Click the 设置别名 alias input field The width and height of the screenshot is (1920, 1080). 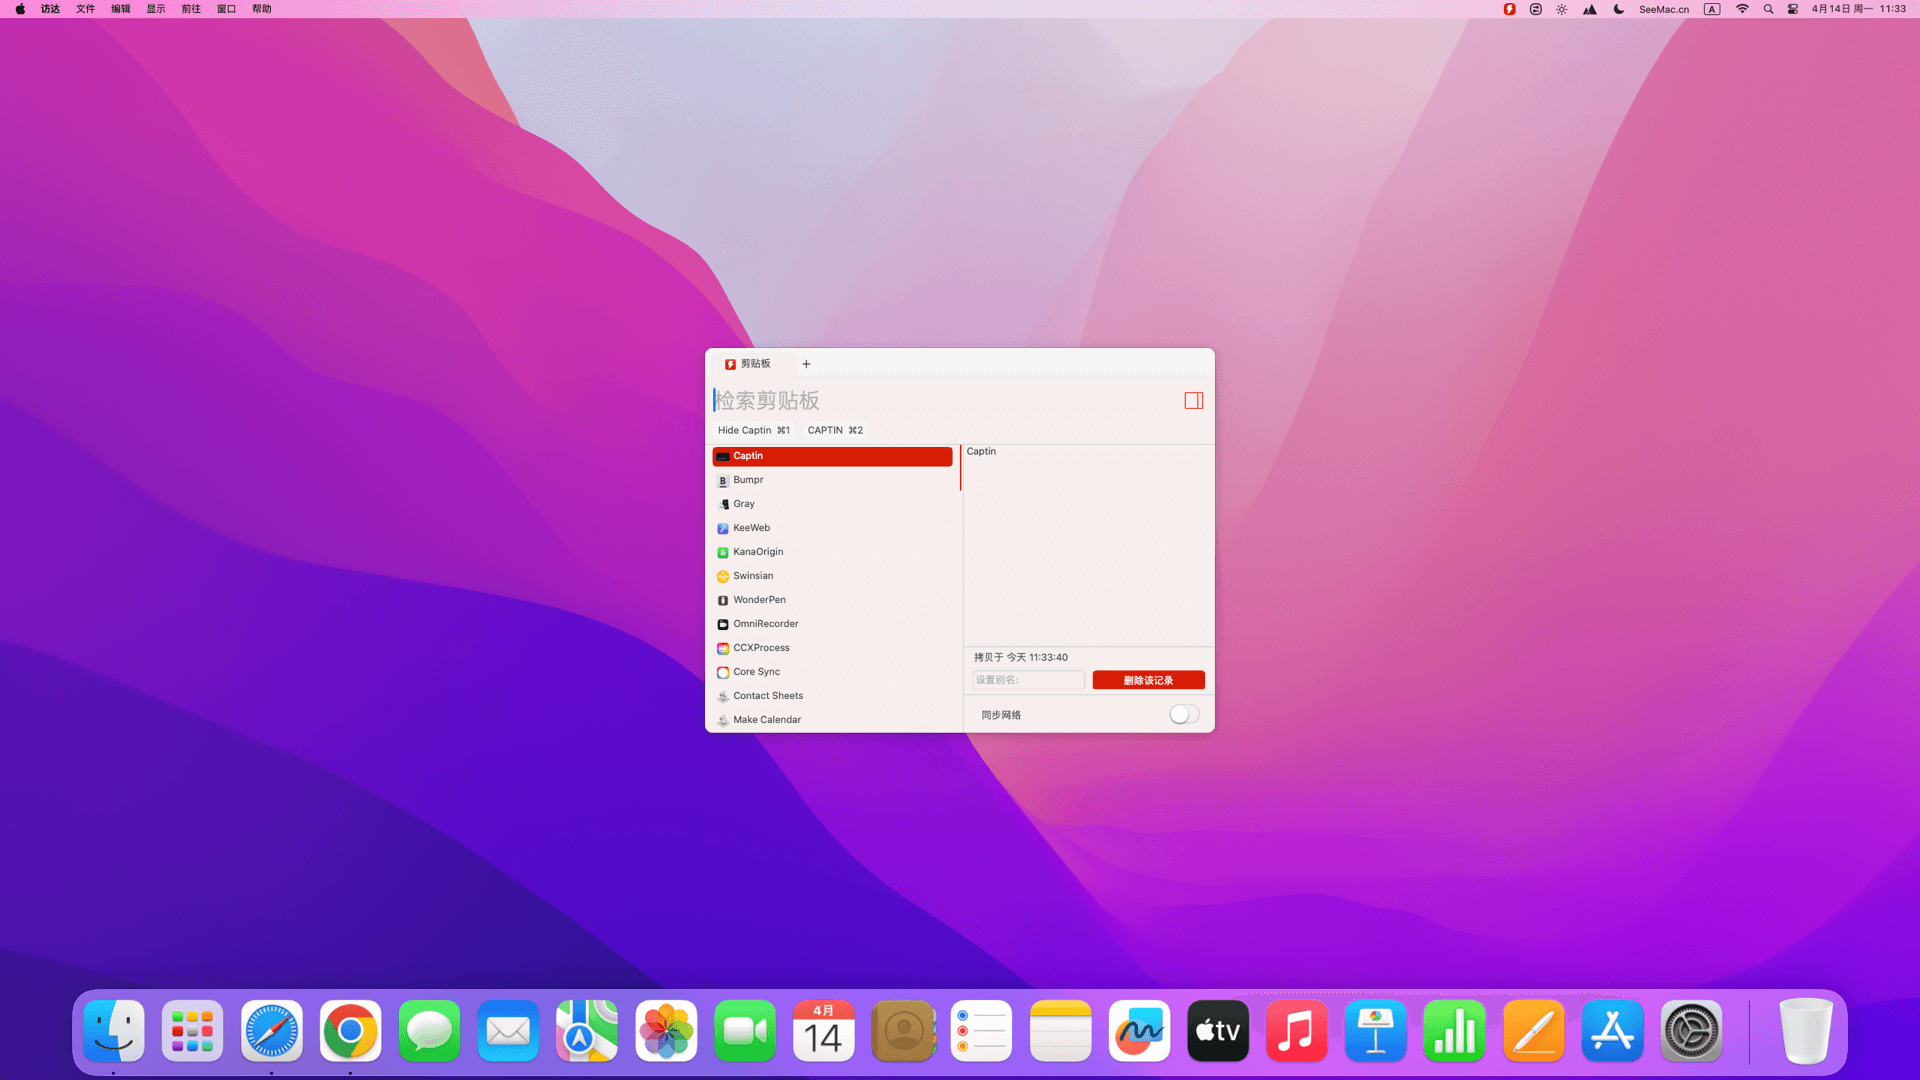pyautogui.click(x=1028, y=680)
